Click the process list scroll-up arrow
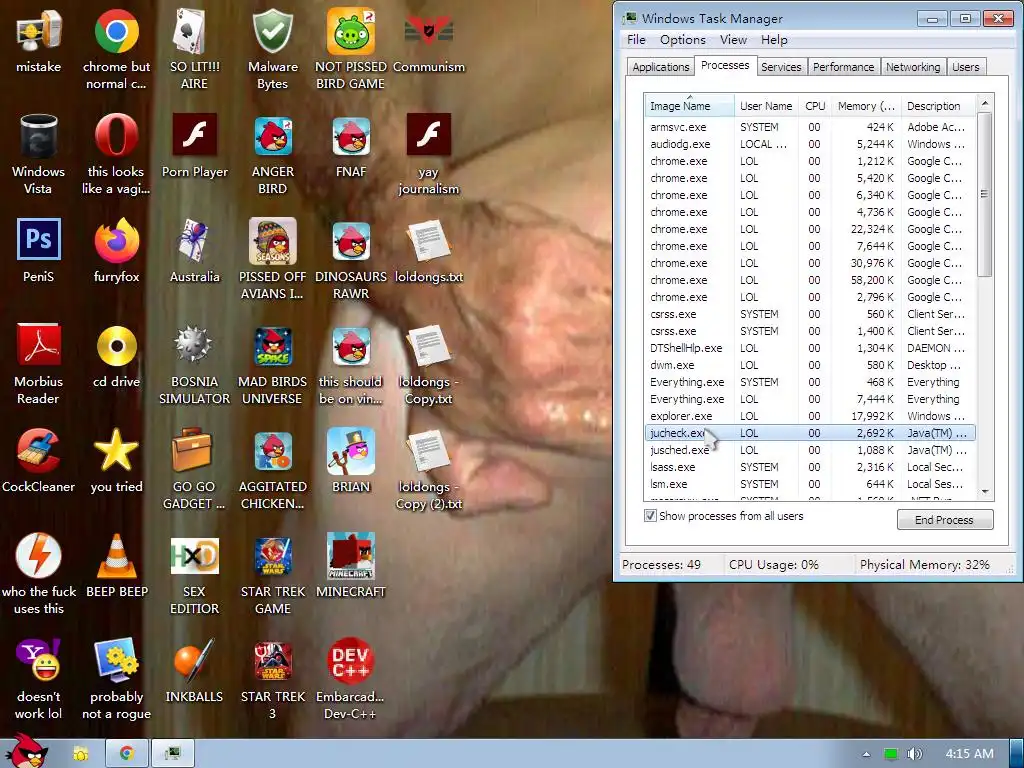This screenshot has height=768, width=1024. pyautogui.click(x=985, y=103)
